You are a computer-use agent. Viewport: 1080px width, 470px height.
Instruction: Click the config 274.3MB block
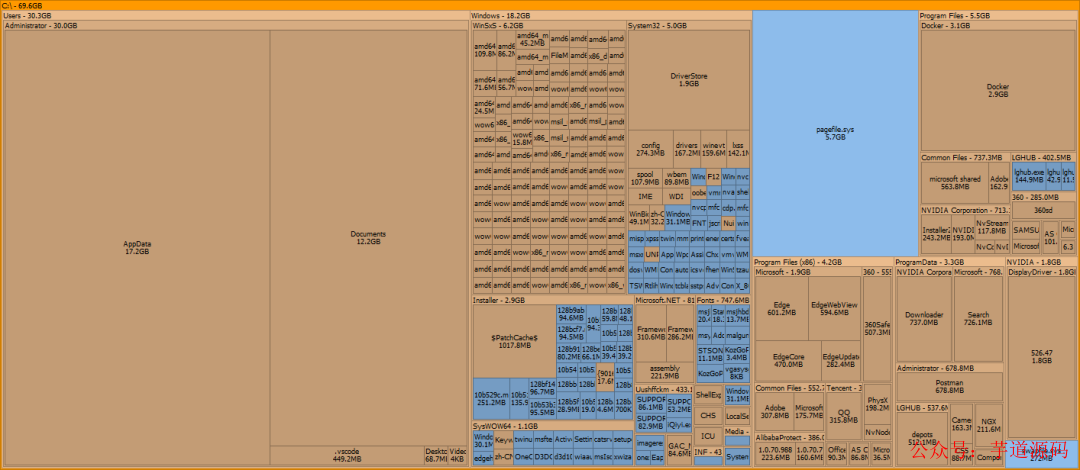651,150
